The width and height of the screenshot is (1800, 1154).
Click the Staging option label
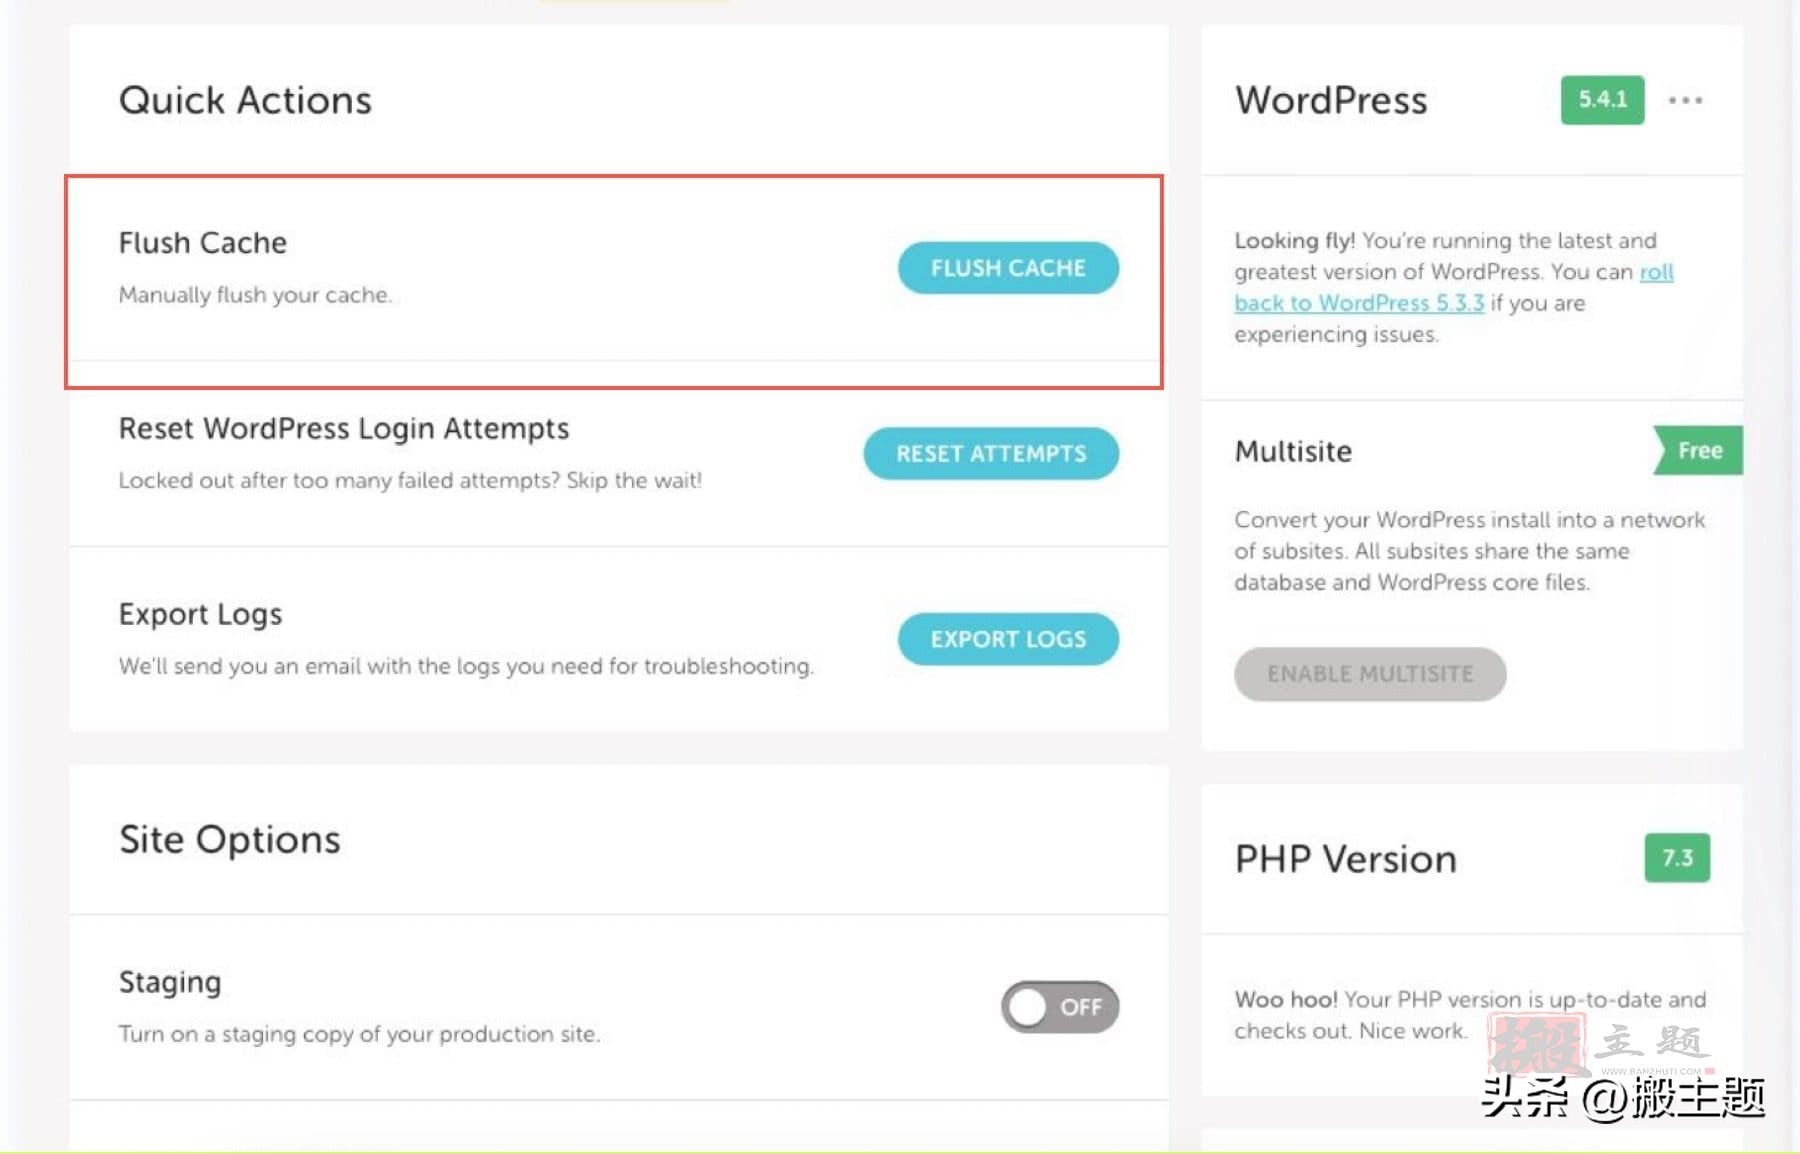(169, 982)
